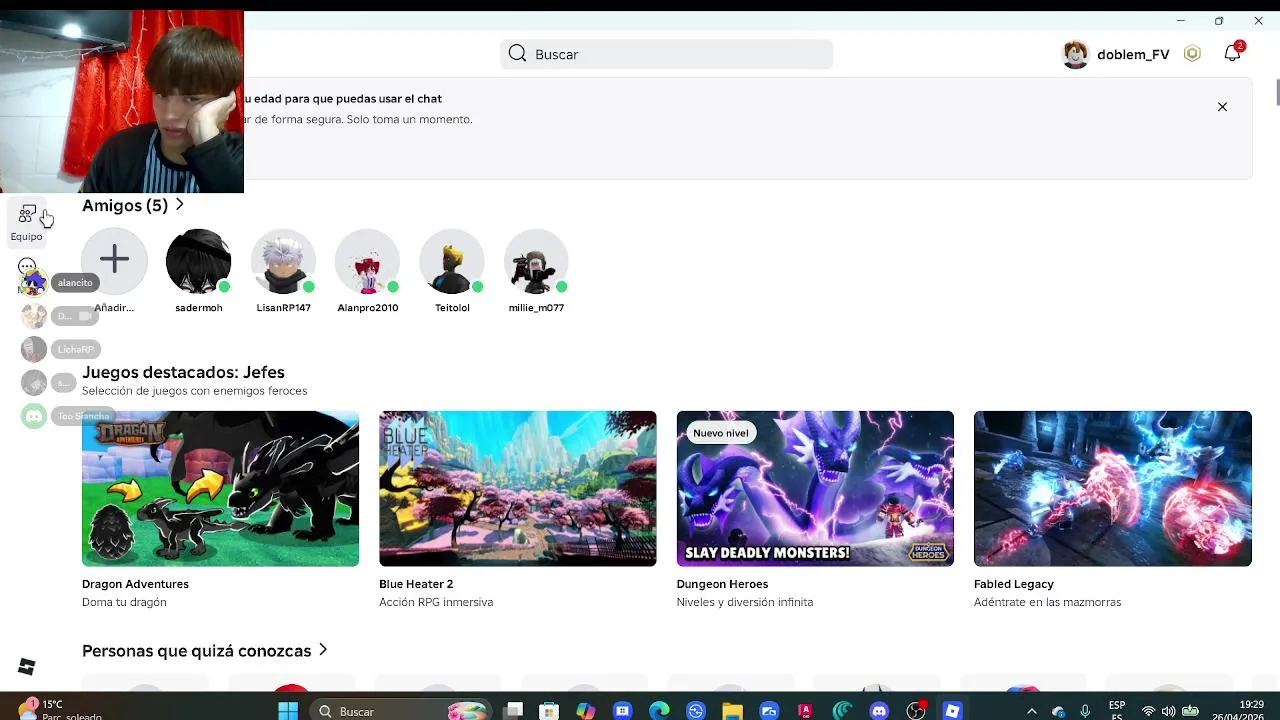This screenshot has height=720, width=1280.
Task: Open sadermoh friend avatar
Action: click(x=198, y=260)
